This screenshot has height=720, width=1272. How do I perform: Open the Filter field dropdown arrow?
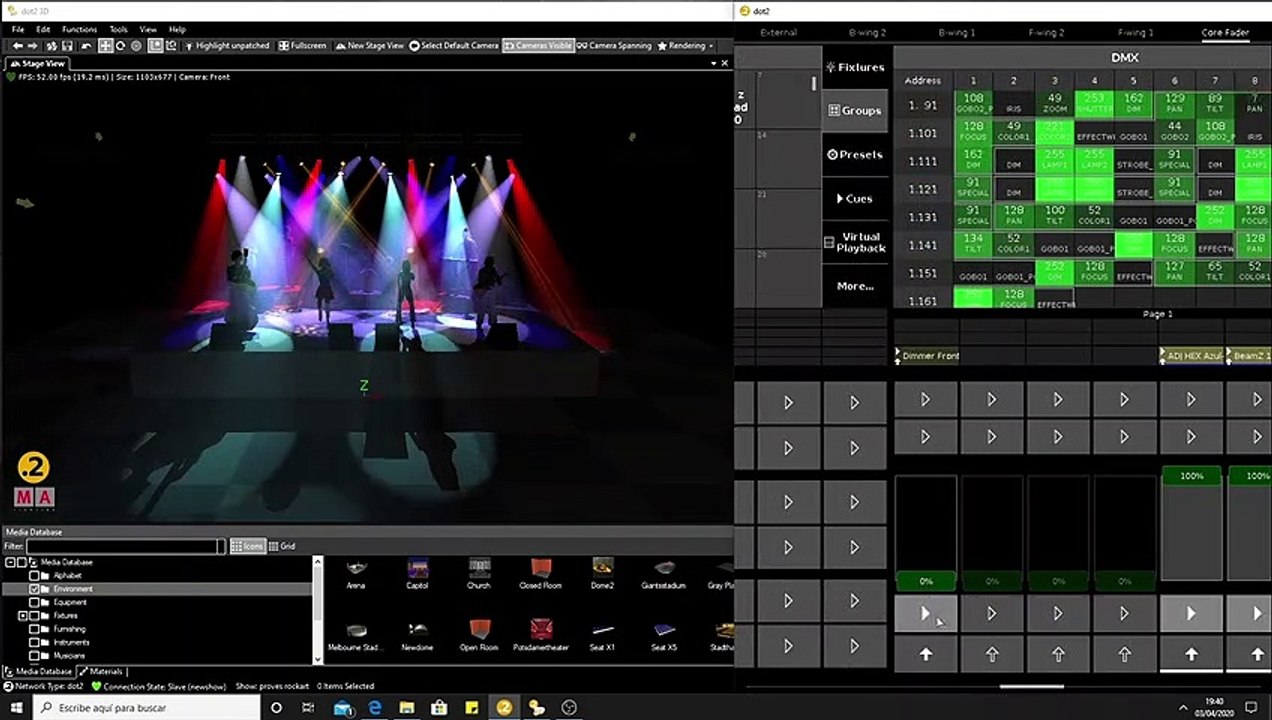click(x=222, y=547)
